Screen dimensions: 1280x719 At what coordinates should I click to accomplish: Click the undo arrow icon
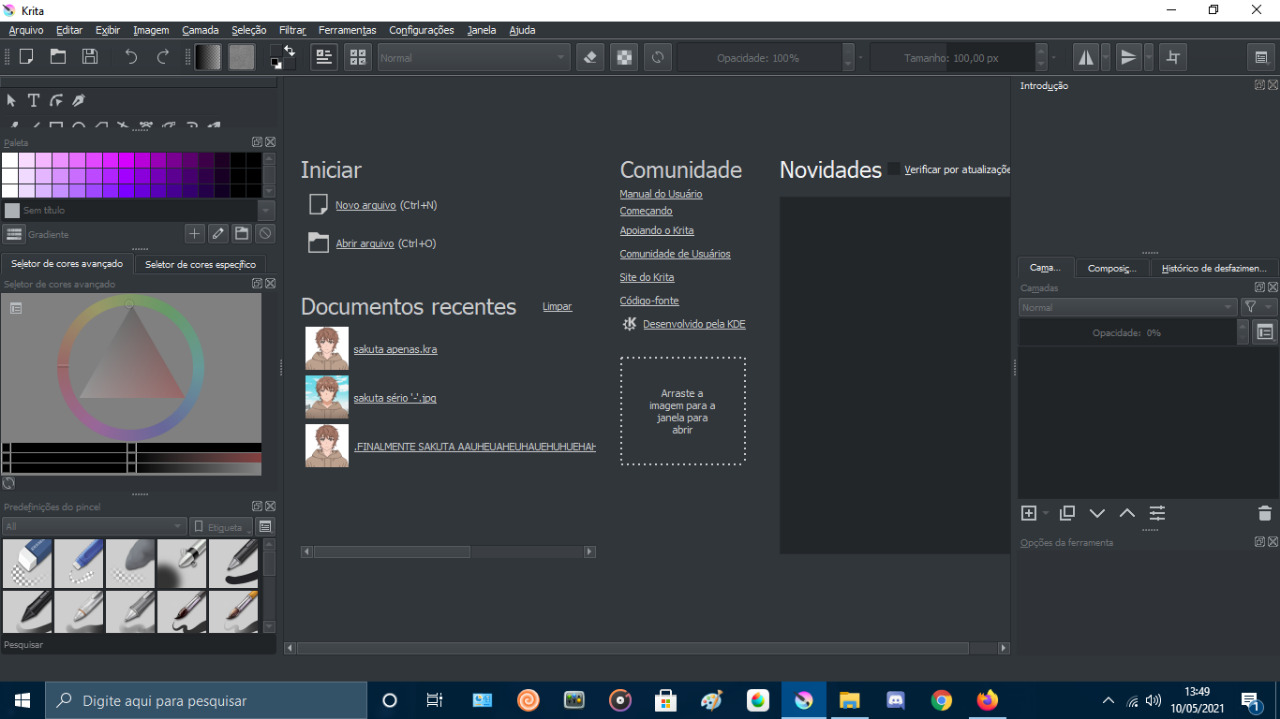[131, 57]
